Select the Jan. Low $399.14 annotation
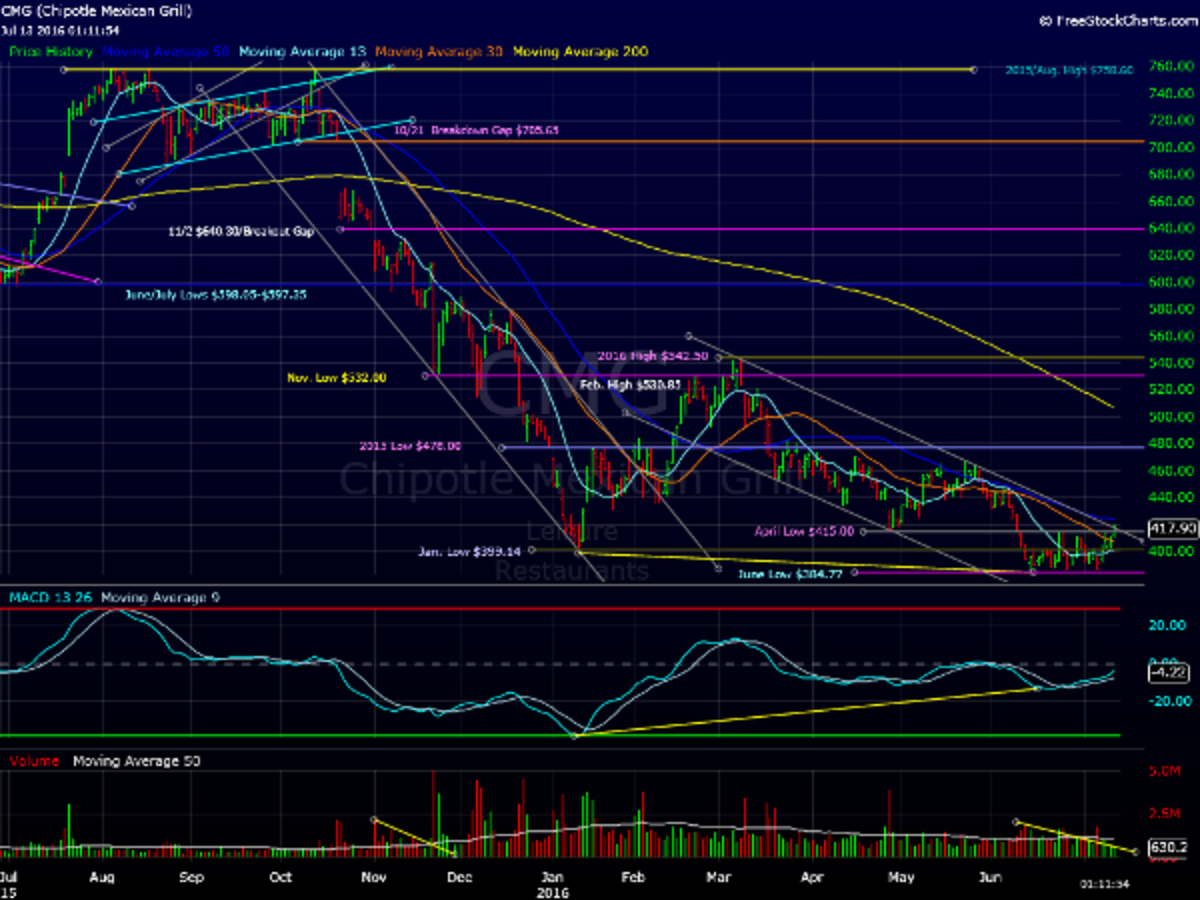The width and height of the screenshot is (1200, 900). [x=470, y=551]
